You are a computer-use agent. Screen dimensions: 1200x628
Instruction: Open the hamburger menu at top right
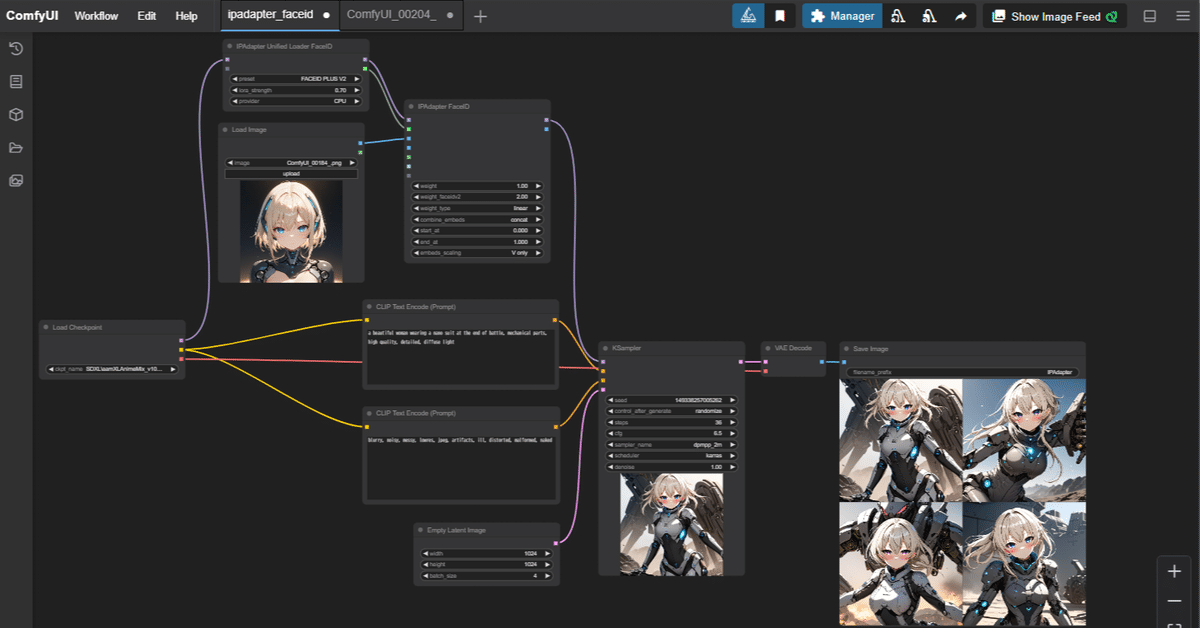(1182, 15)
